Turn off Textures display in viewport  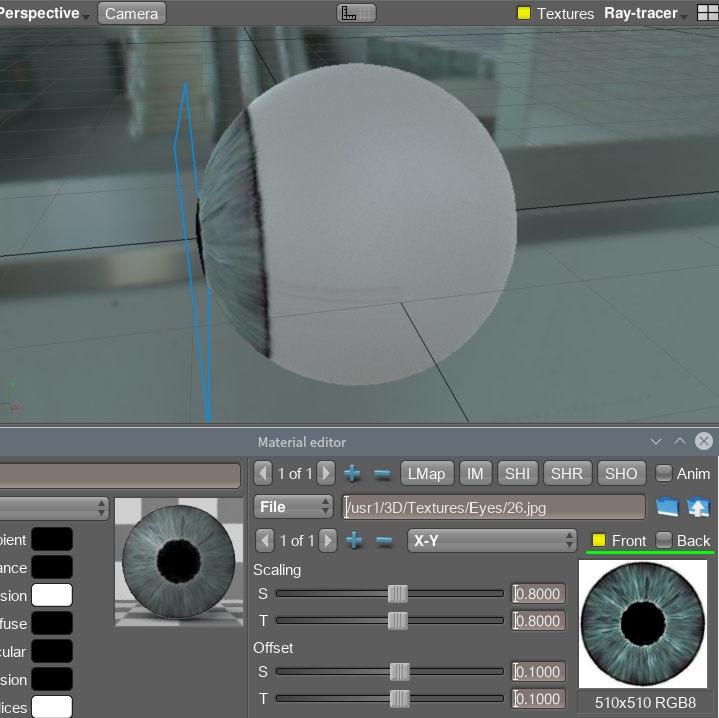(x=524, y=14)
